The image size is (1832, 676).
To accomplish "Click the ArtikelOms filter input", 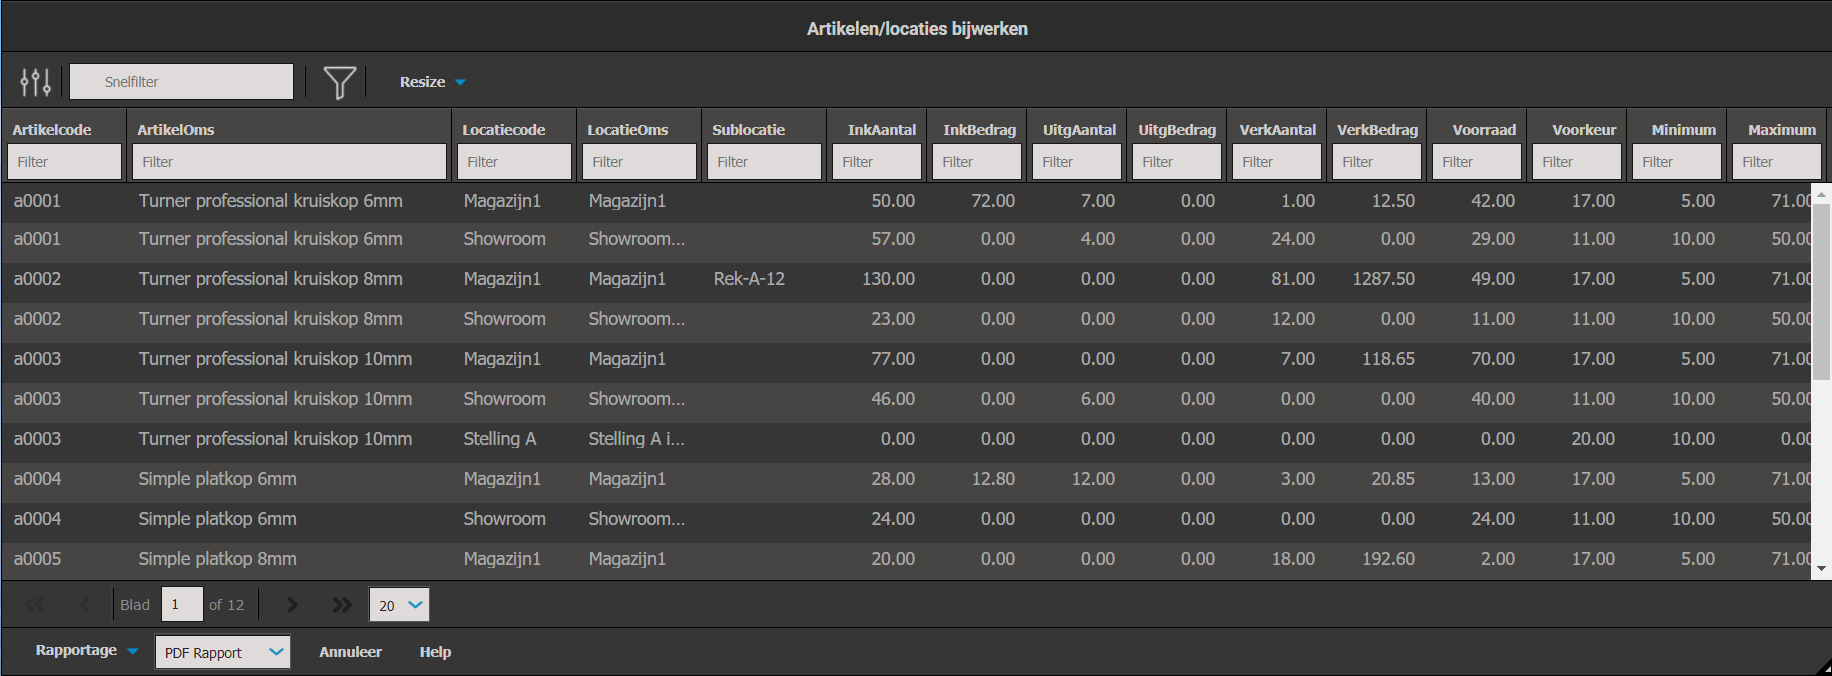I will [x=289, y=162].
